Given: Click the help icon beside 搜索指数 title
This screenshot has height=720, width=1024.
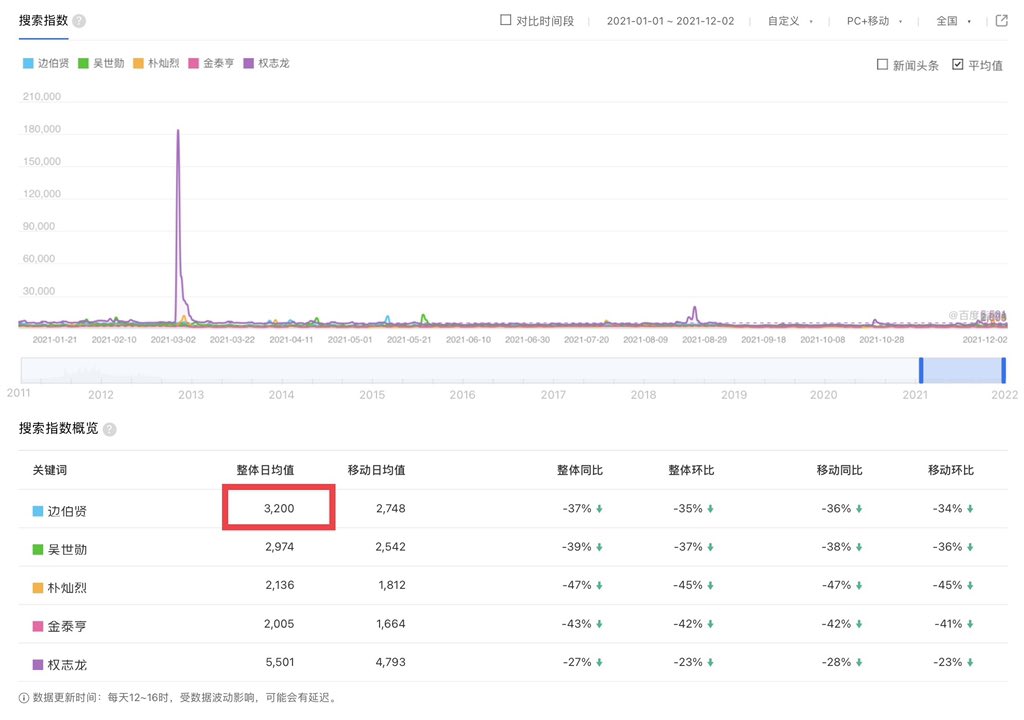Looking at the screenshot, I should [79, 21].
